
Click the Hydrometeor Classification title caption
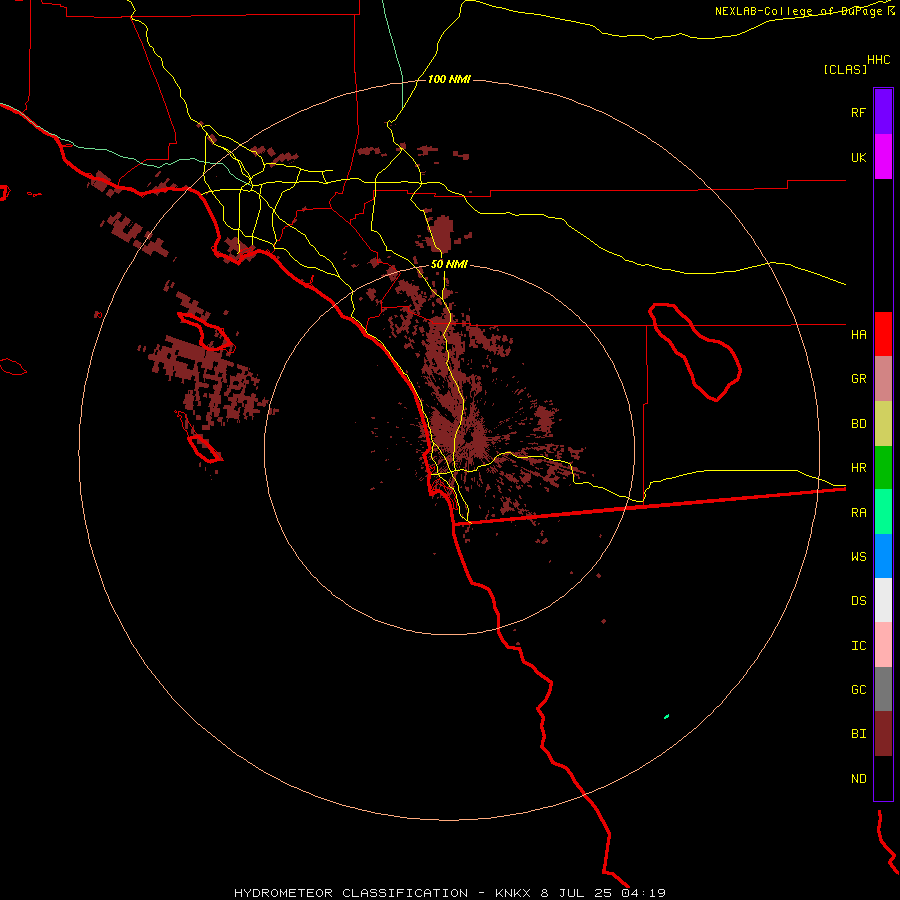[449, 893]
